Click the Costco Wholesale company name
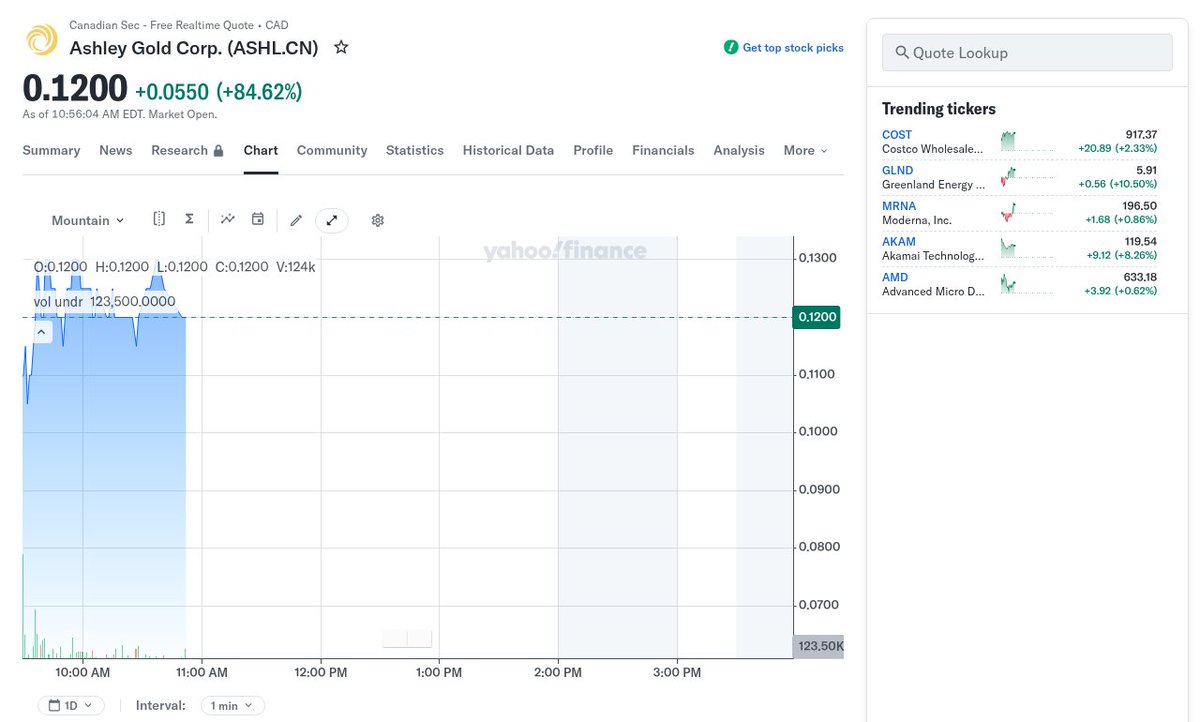The image size is (1200, 722). tap(933, 149)
